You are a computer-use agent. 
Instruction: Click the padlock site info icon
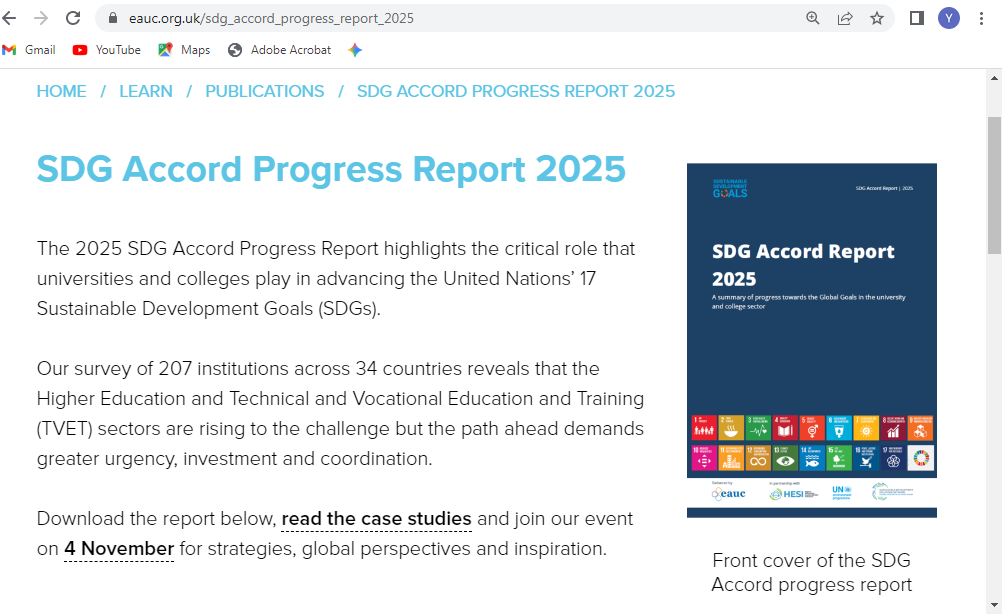tap(112, 18)
